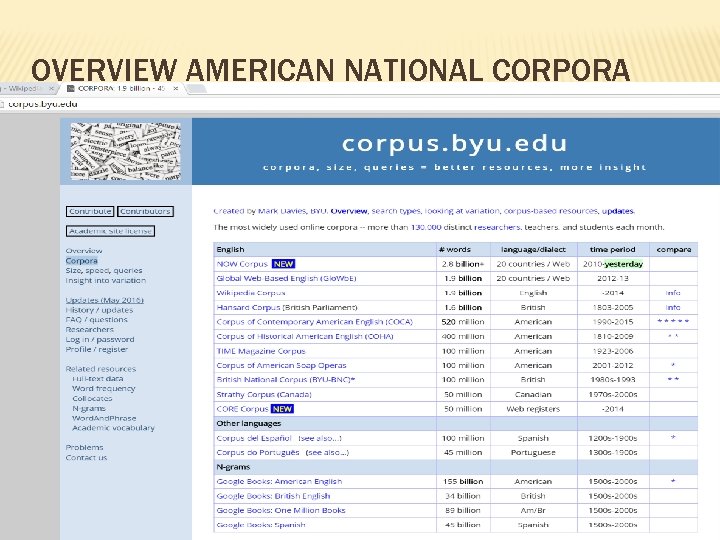Open the Problems sidebar link
Image resolution: width=720 pixels, height=540 pixels.
click(84, 447)
